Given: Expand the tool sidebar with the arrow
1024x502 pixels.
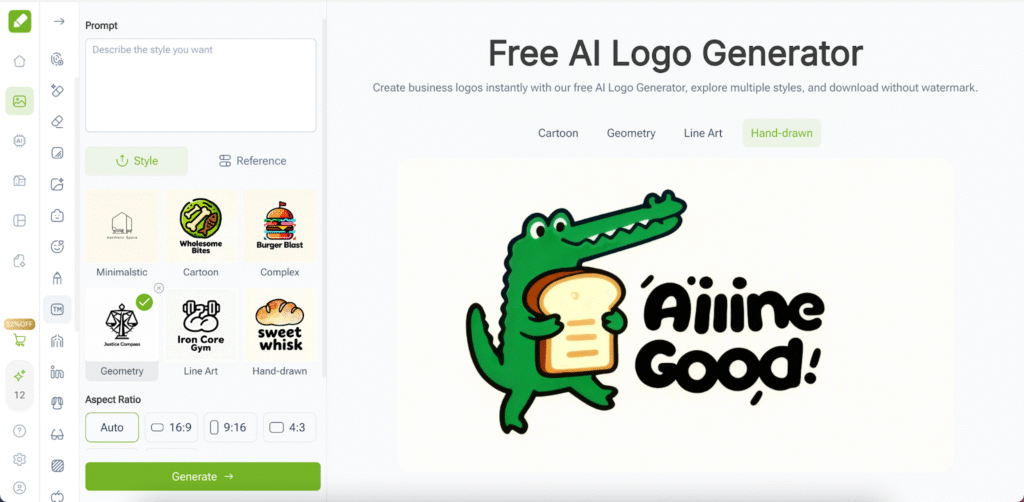Looking at the screenshot, I should [x=59, y=22].
